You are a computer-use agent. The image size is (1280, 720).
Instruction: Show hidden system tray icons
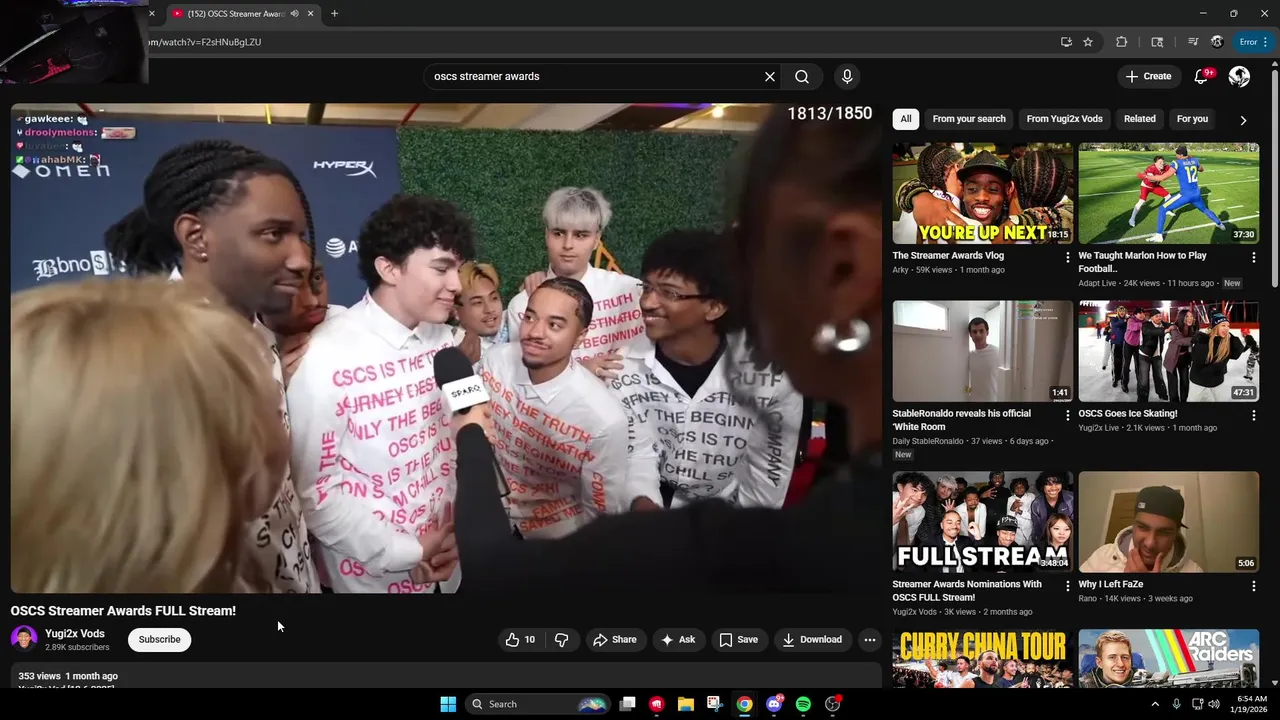coord(1155,704)
